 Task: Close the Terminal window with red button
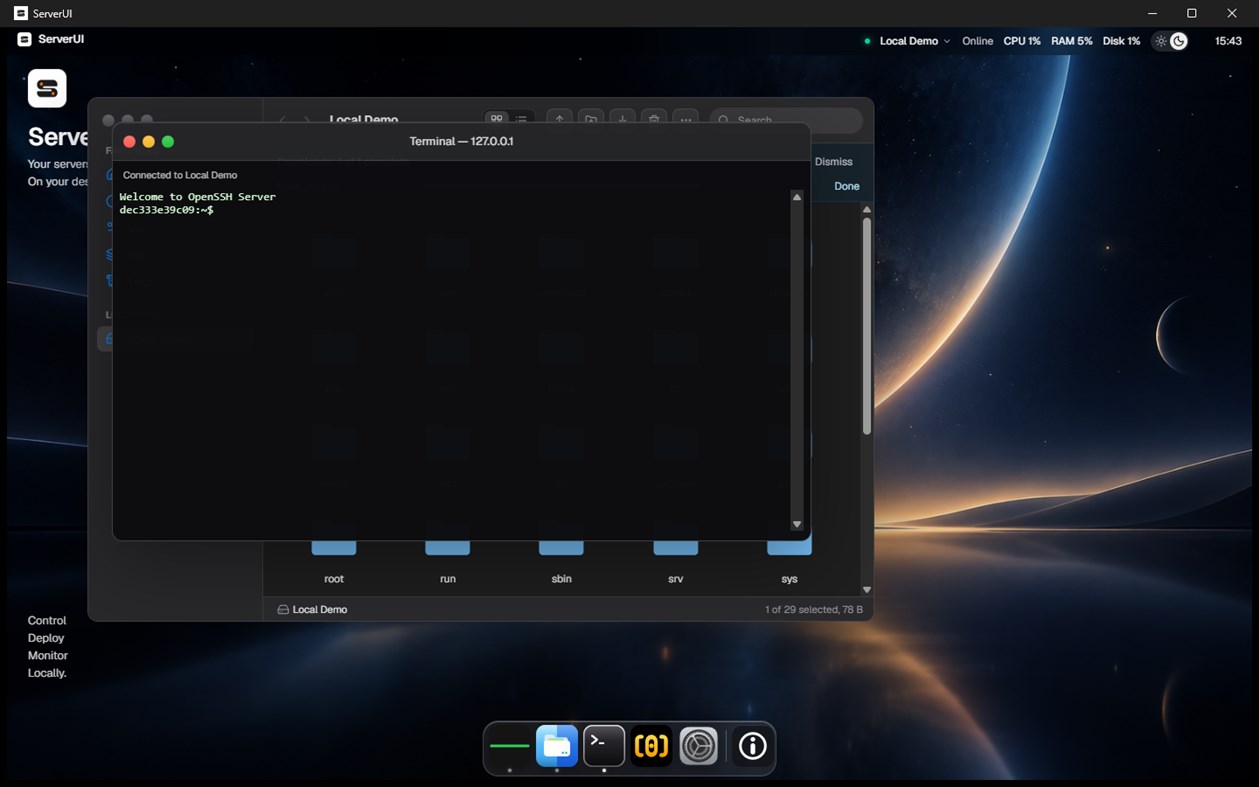pyautogui.click(x=129, y=142)
